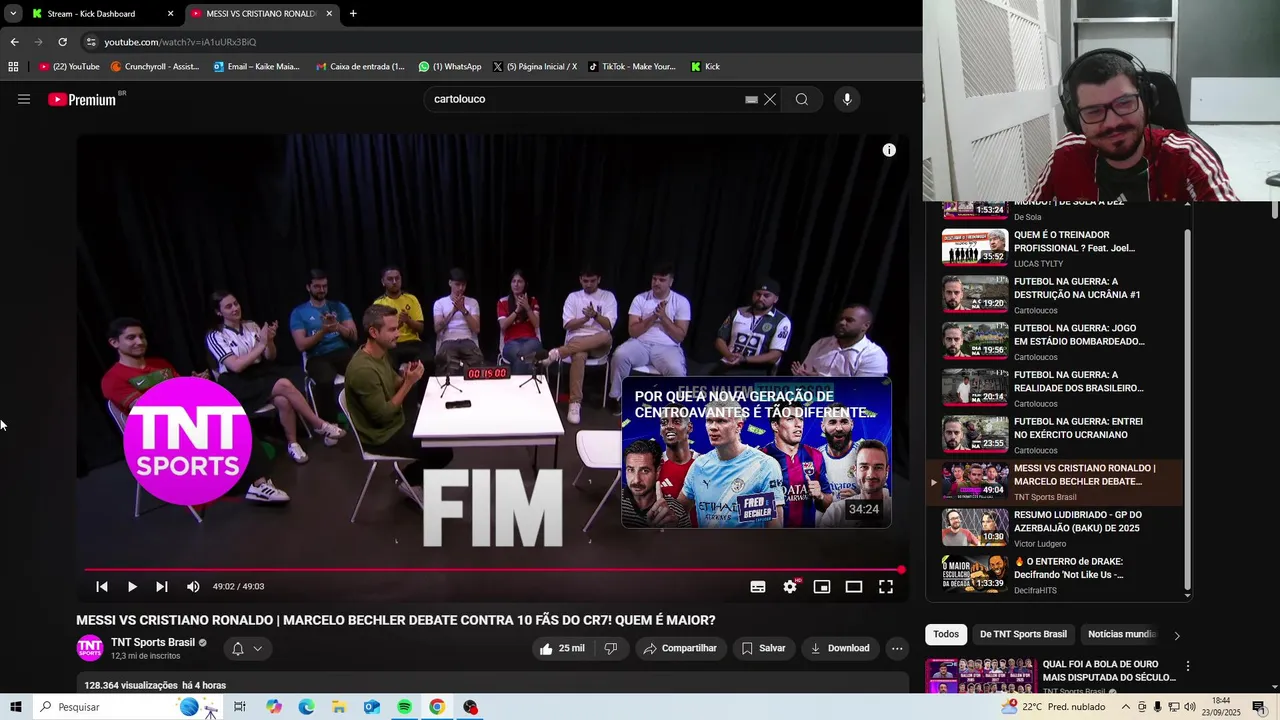Run search with magnifier button
The height and width of the screenshot is (720, 1280).
point(801,99)
